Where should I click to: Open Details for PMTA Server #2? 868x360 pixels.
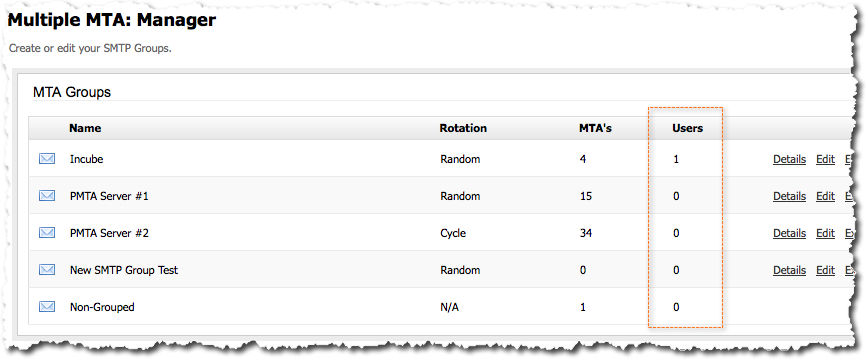pos(789,233)
